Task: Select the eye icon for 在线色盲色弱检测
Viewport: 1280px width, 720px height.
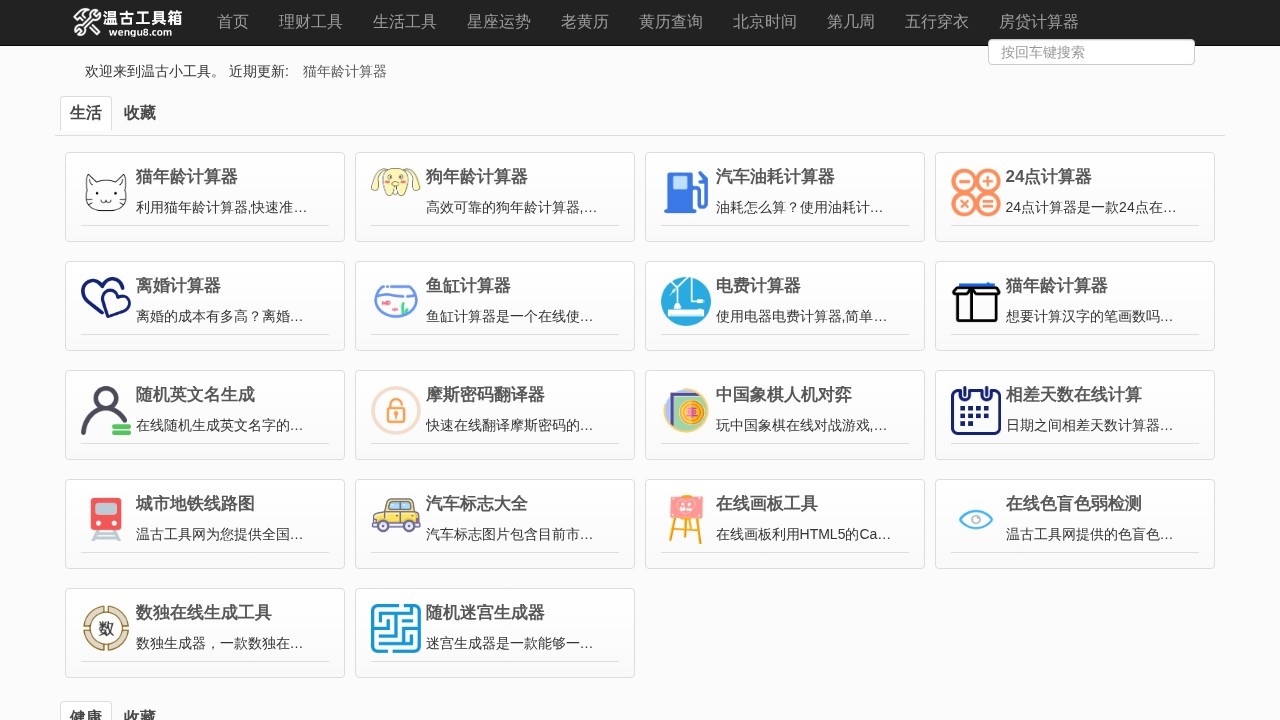Action: click(x=975, y=519)
